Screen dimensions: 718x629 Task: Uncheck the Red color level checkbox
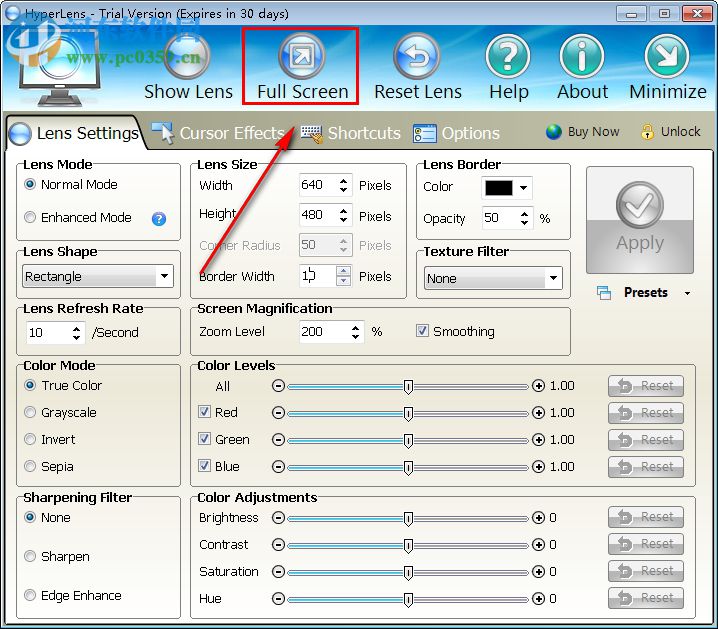tap(204, 412)
